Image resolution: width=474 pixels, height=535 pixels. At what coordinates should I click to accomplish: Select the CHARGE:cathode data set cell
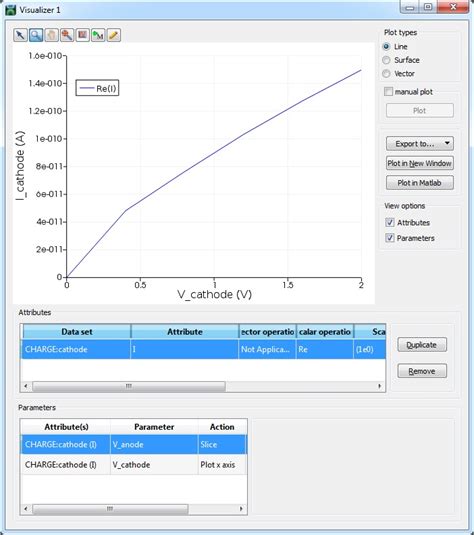[76, 349]
